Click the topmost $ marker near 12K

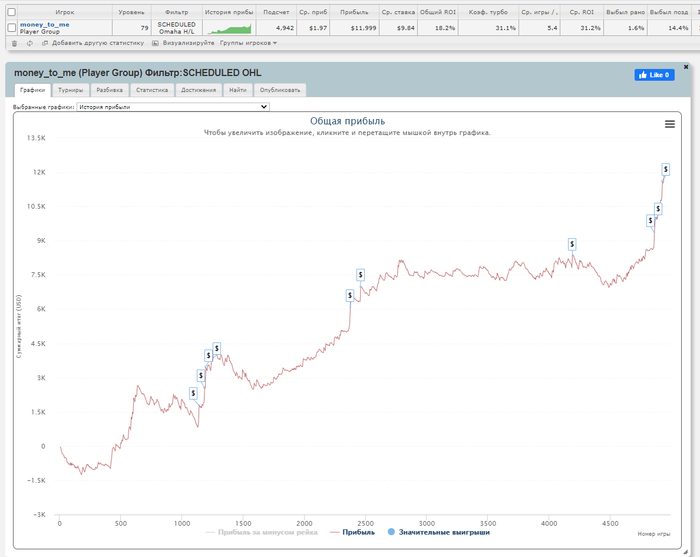pos(666,169)
